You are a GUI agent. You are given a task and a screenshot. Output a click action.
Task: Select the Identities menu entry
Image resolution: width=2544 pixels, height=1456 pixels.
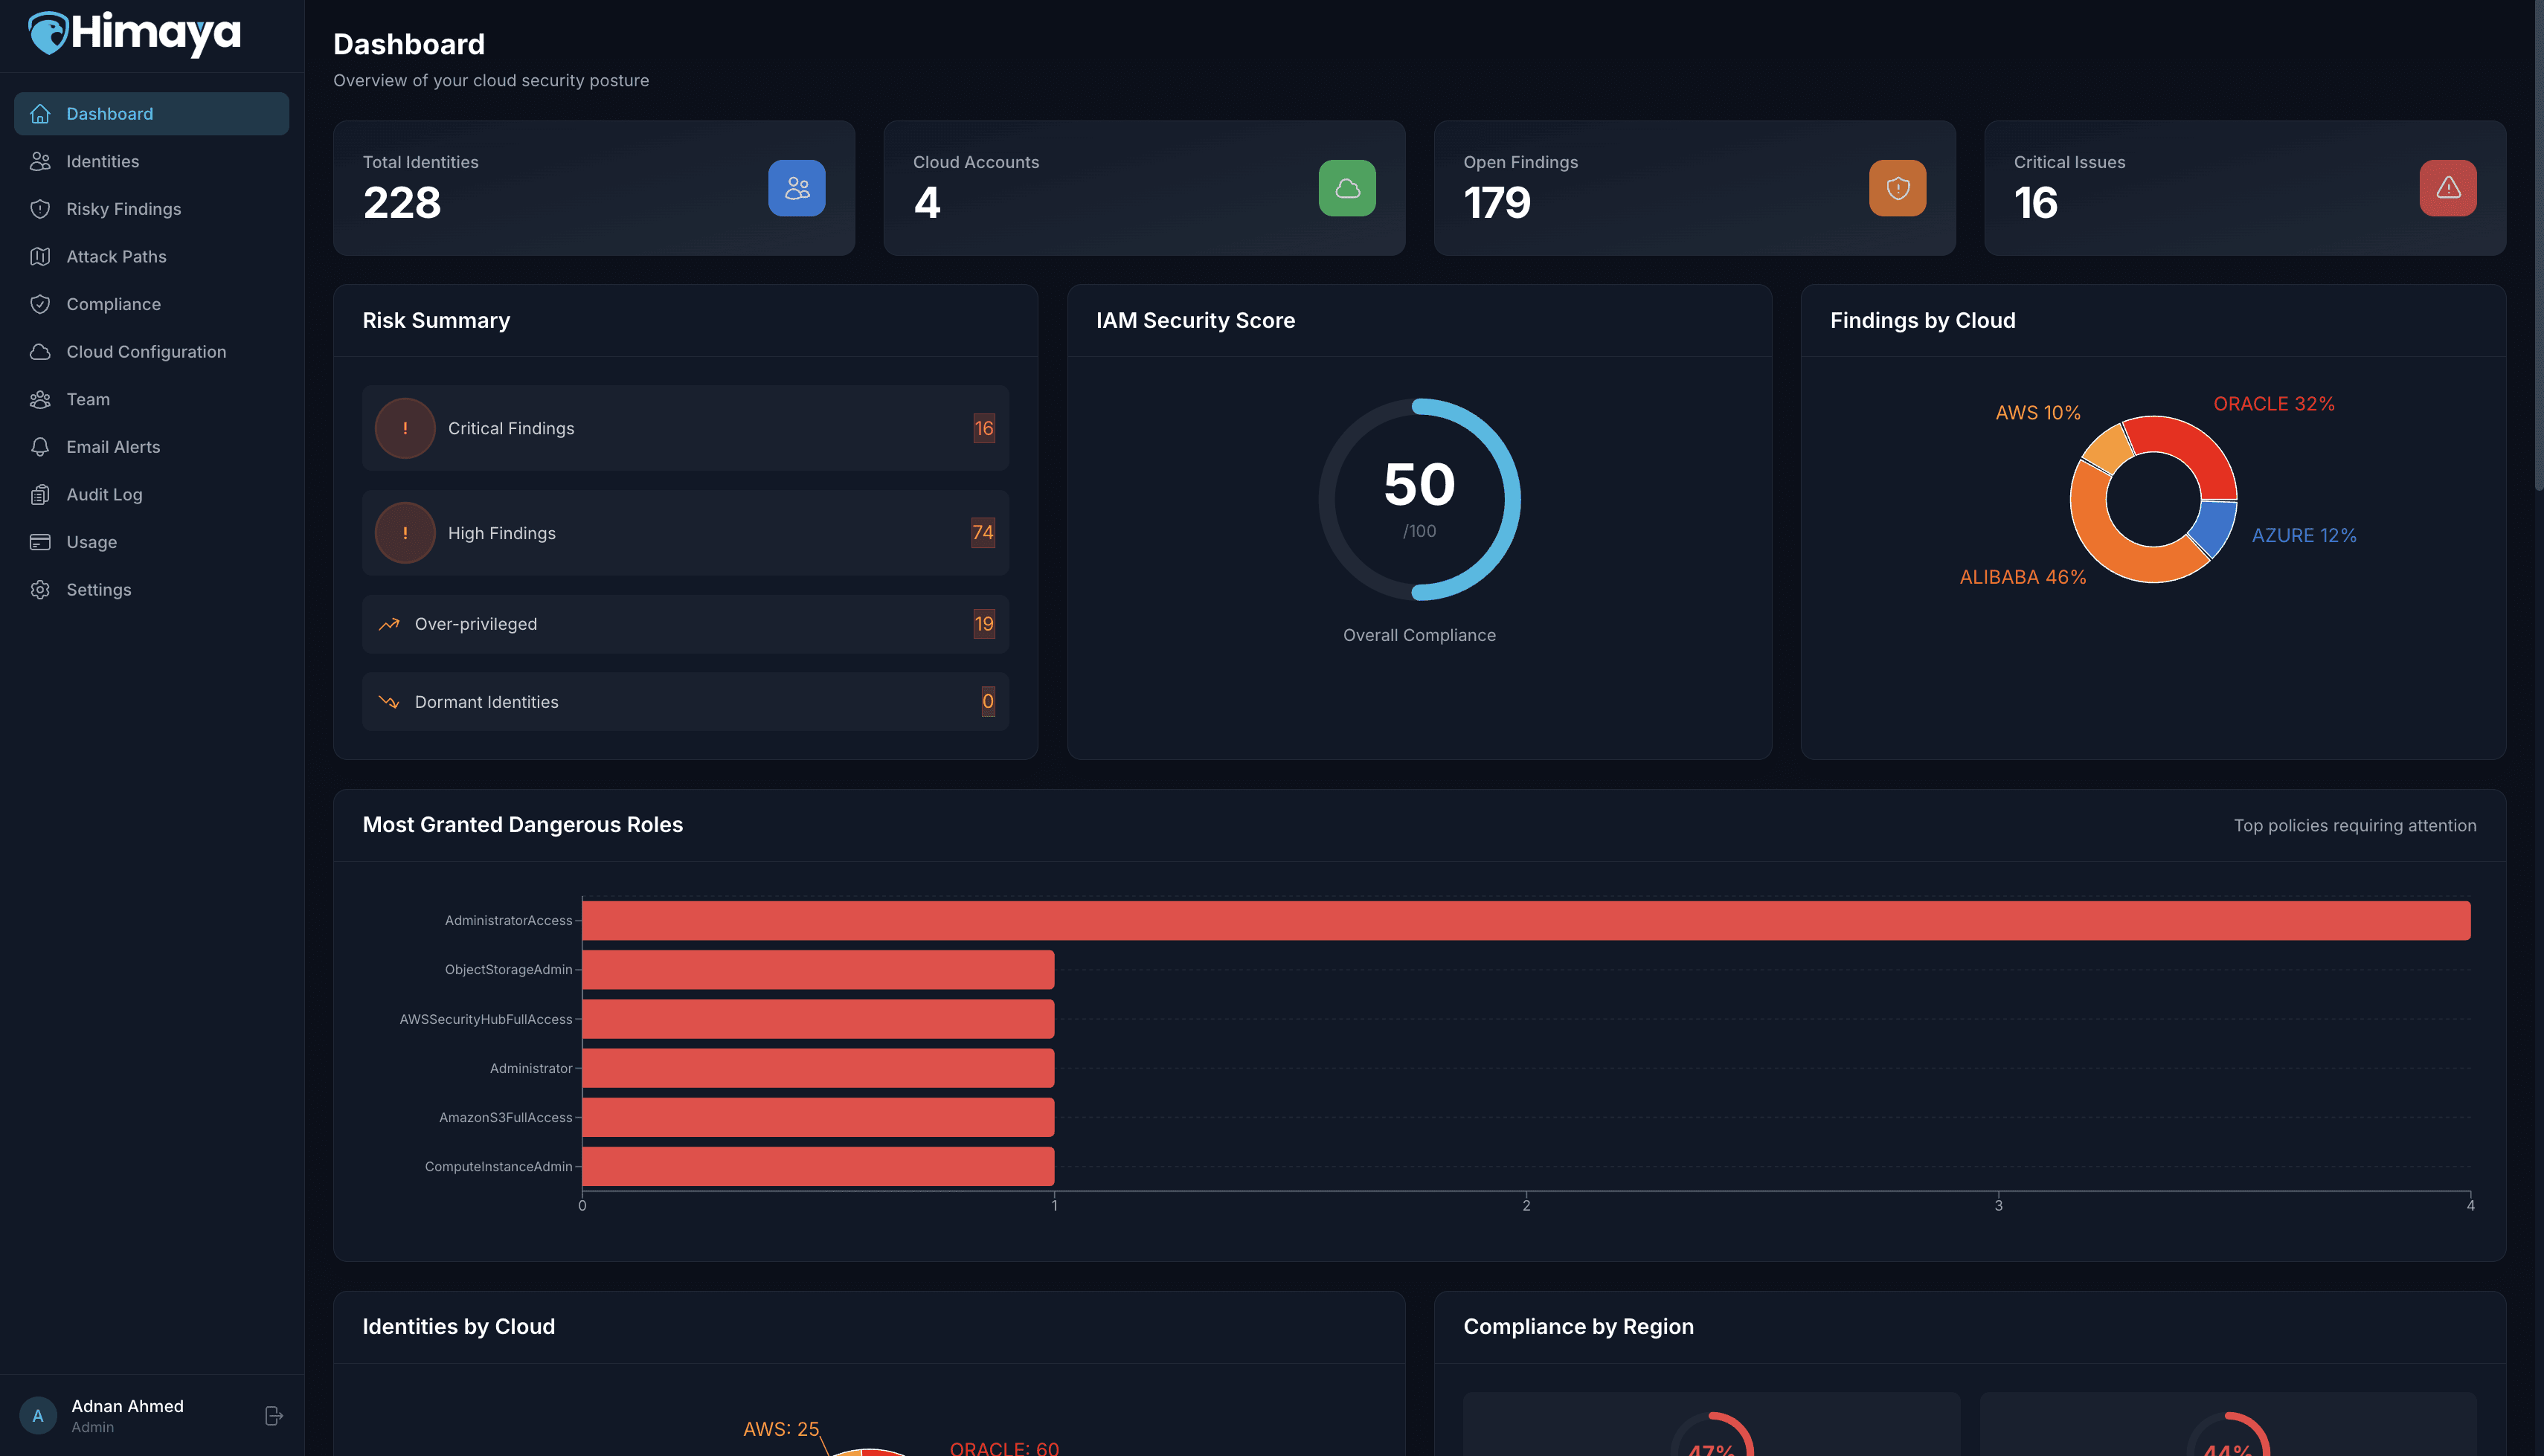point(103,161)
